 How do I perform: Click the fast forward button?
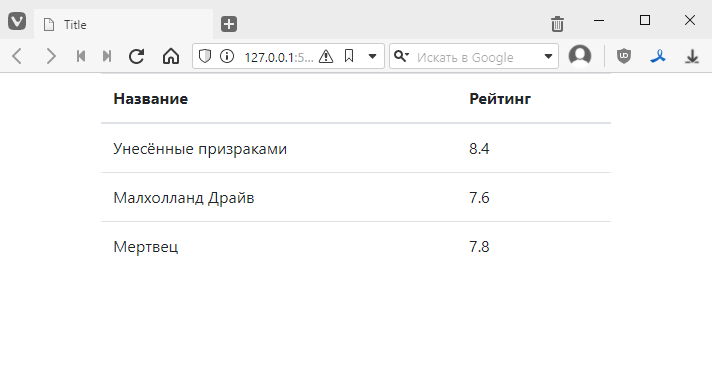pos(107,56)
